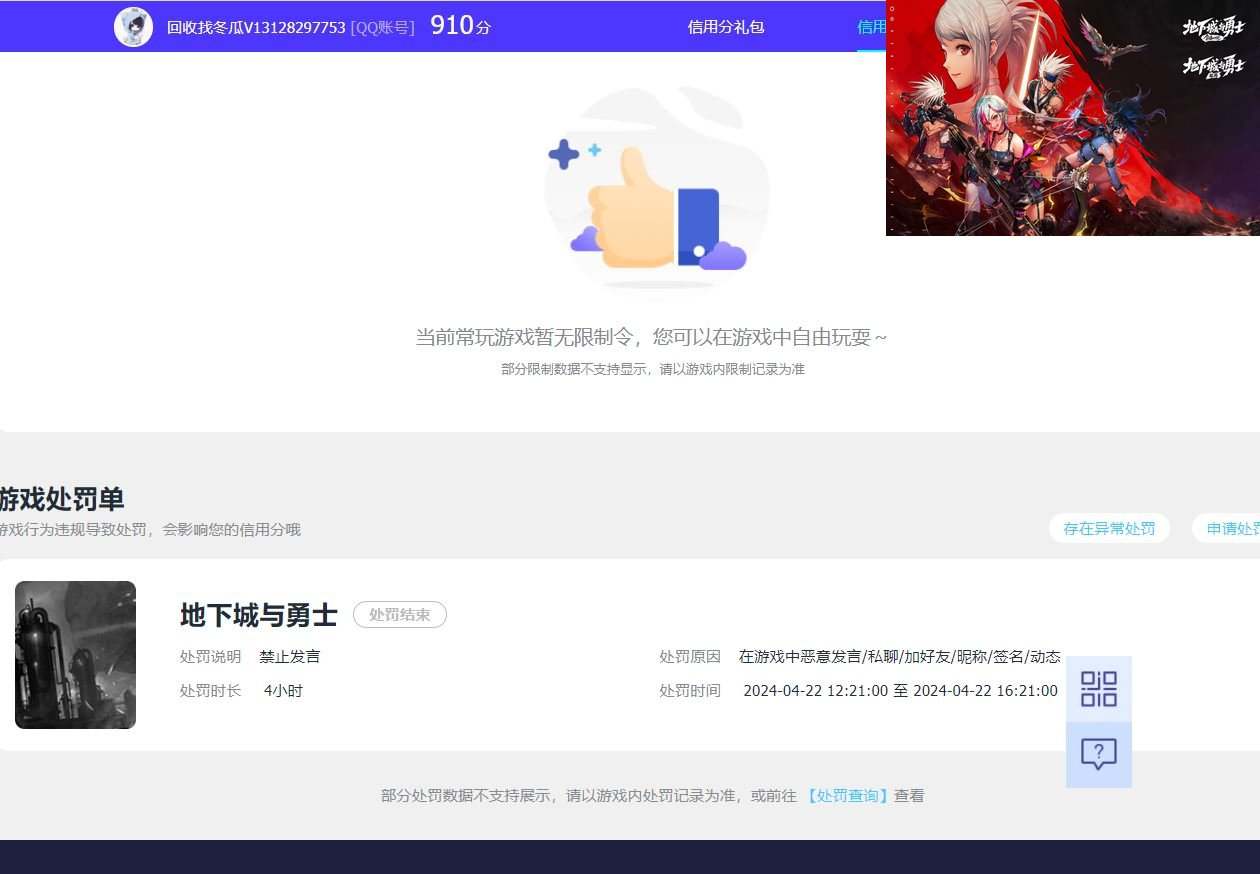Click the 地下城与勇士 game title

259,615
